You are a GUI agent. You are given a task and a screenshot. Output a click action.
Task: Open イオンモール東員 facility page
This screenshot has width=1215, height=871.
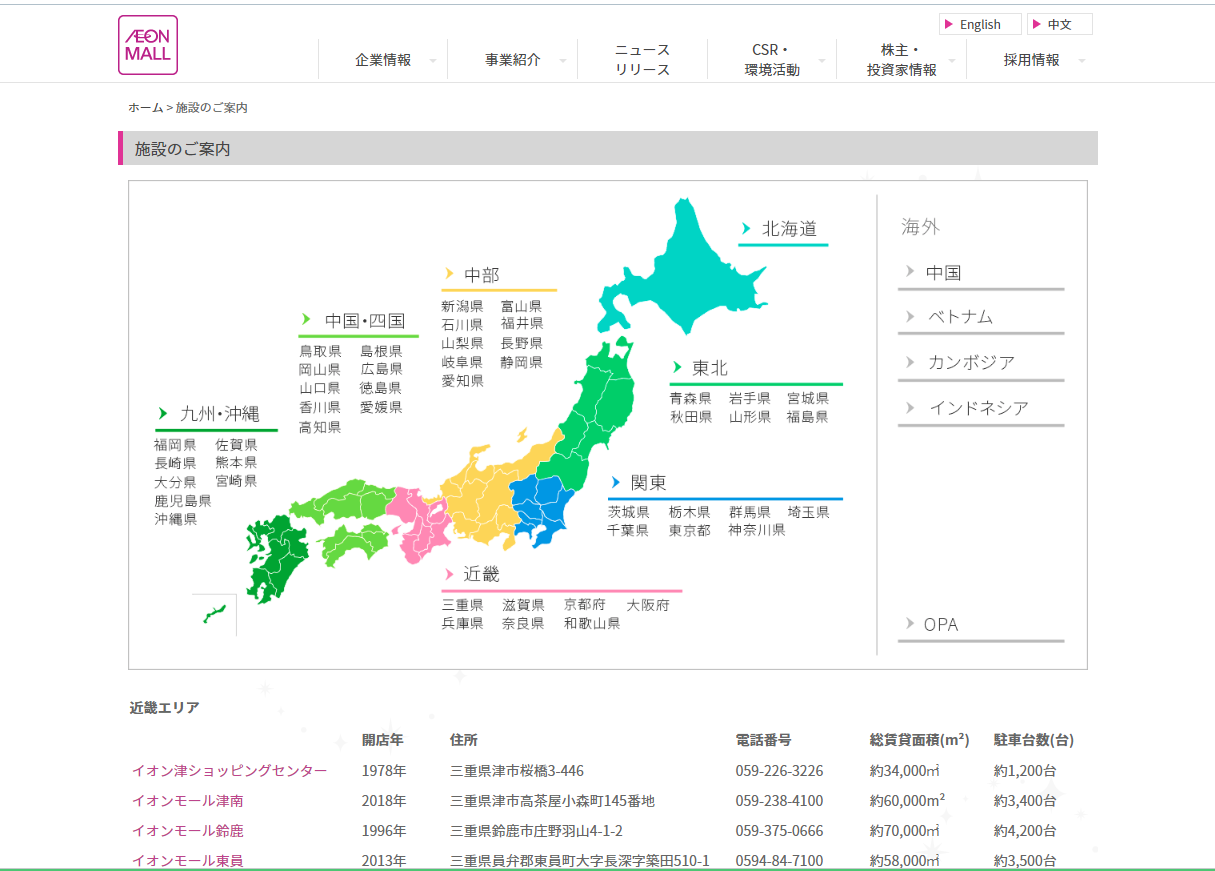pos(187,861)
